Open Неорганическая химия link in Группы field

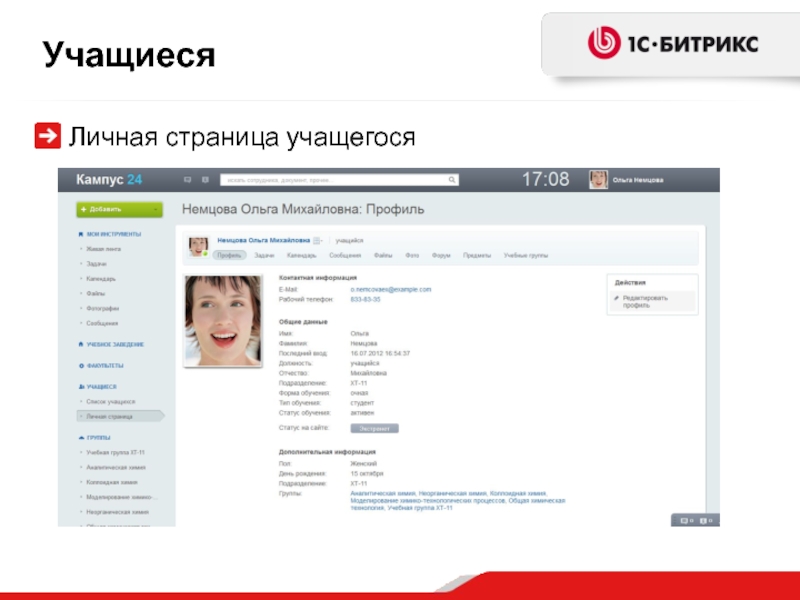click(453, 493)
